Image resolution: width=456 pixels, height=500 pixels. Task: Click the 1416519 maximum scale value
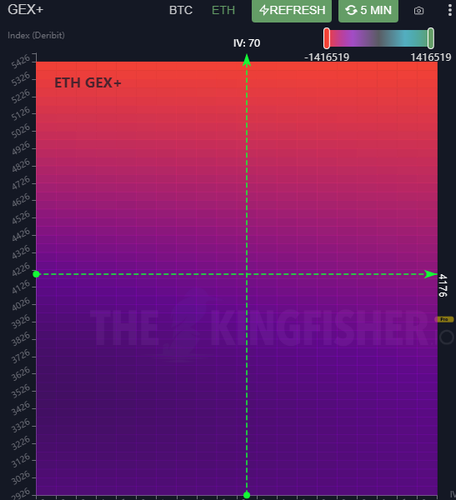pos(431,57)
